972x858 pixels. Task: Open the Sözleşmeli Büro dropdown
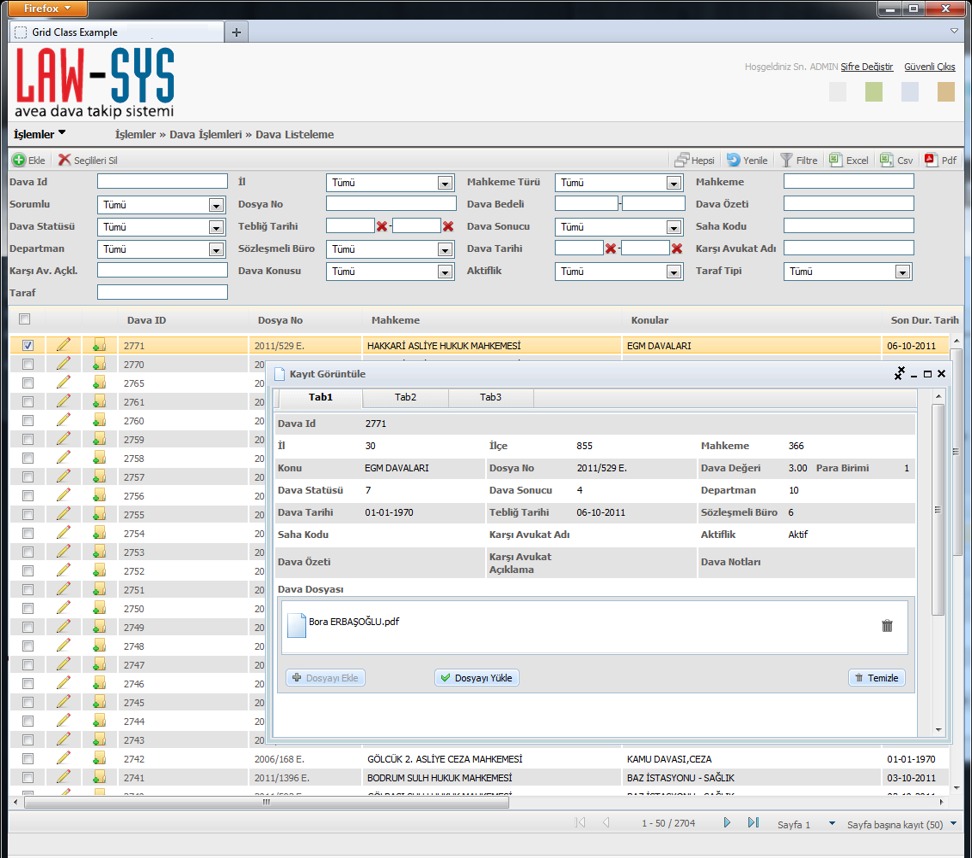click(390, 249)
